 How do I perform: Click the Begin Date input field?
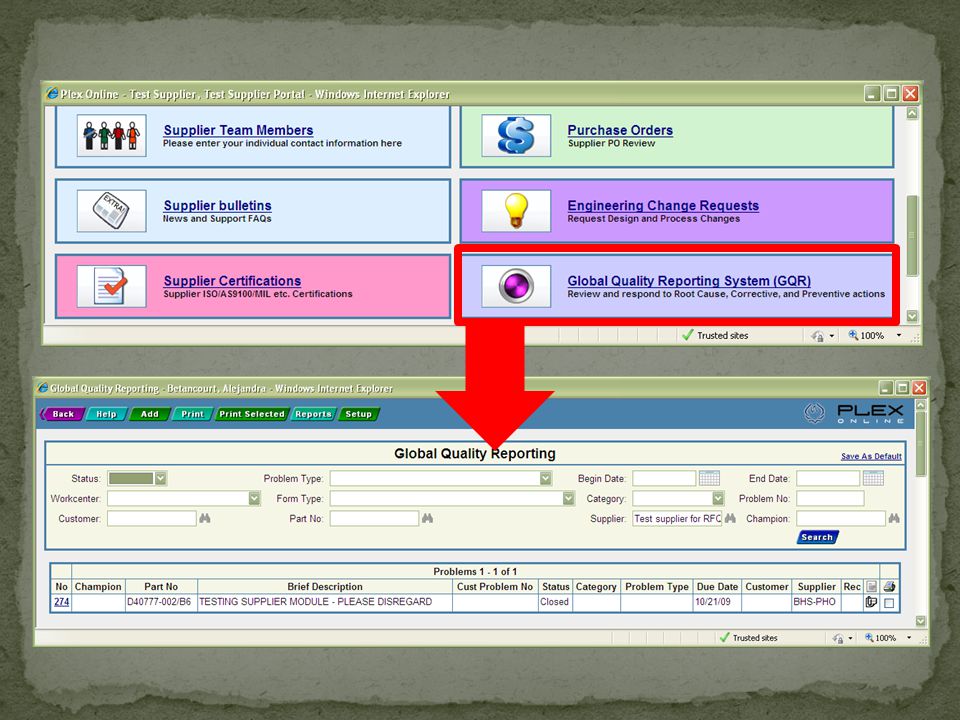pyautogui.click(x=664, y=478)
